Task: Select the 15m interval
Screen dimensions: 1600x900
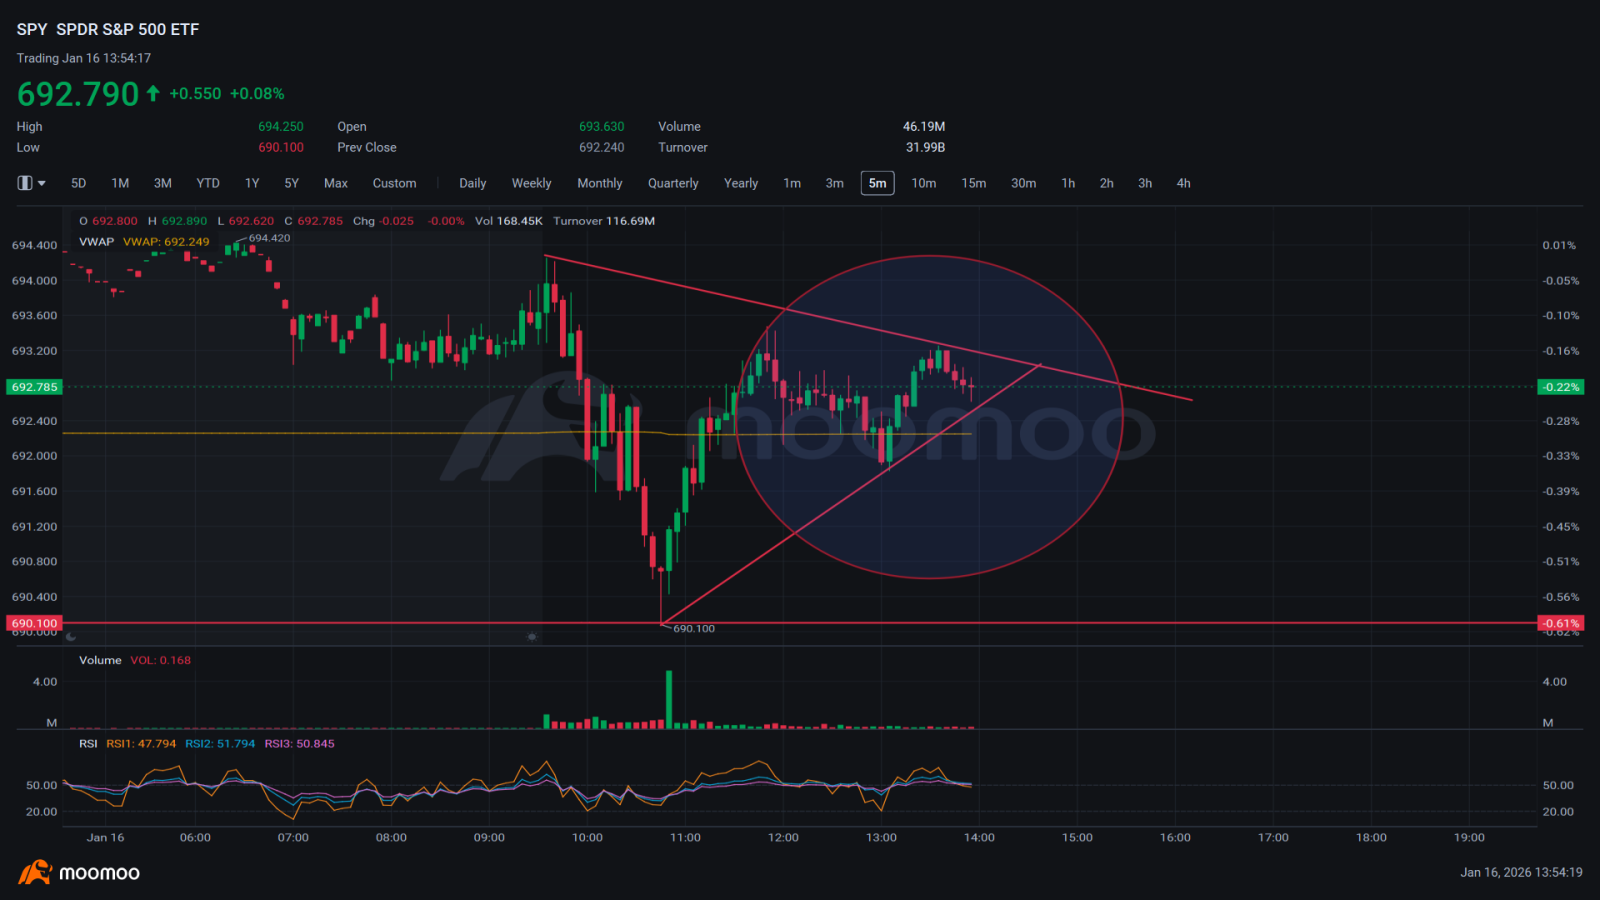Action: coord(974,183)
